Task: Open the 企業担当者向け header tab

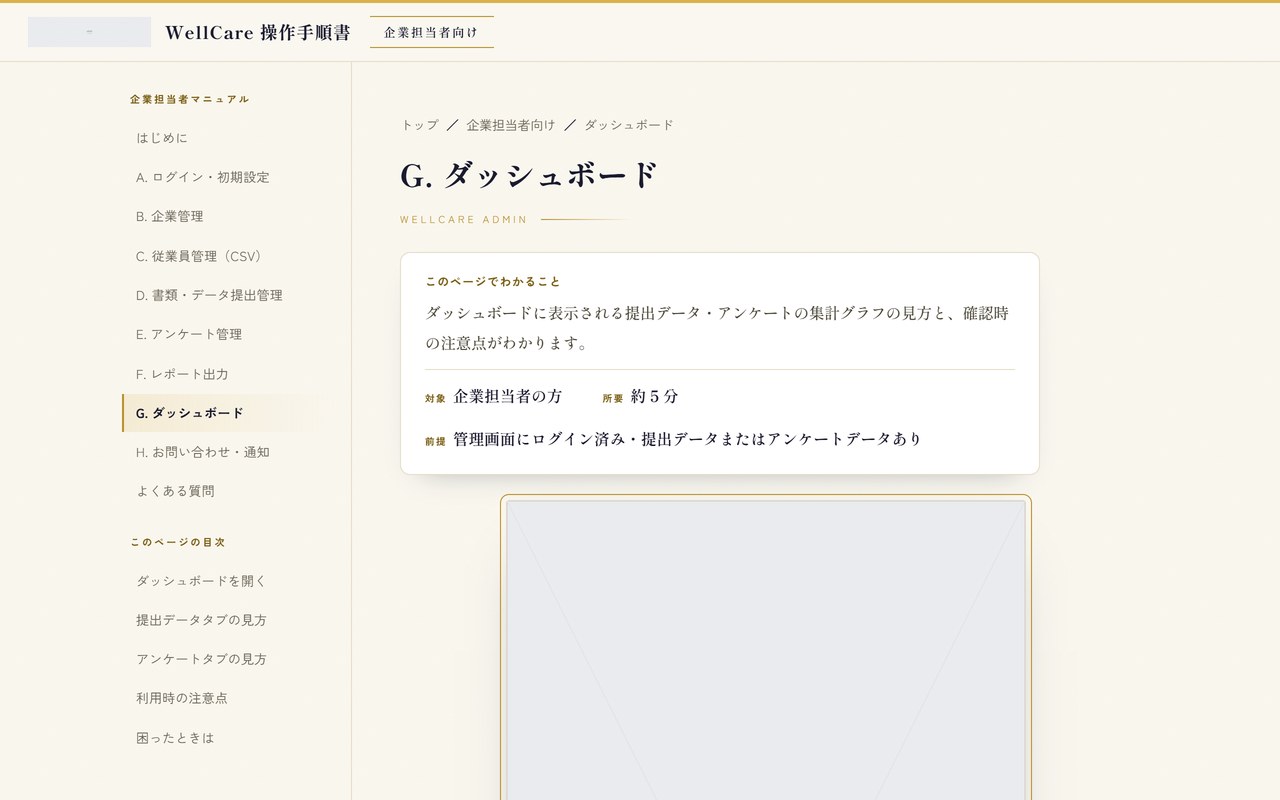Action: click(432, 32)
